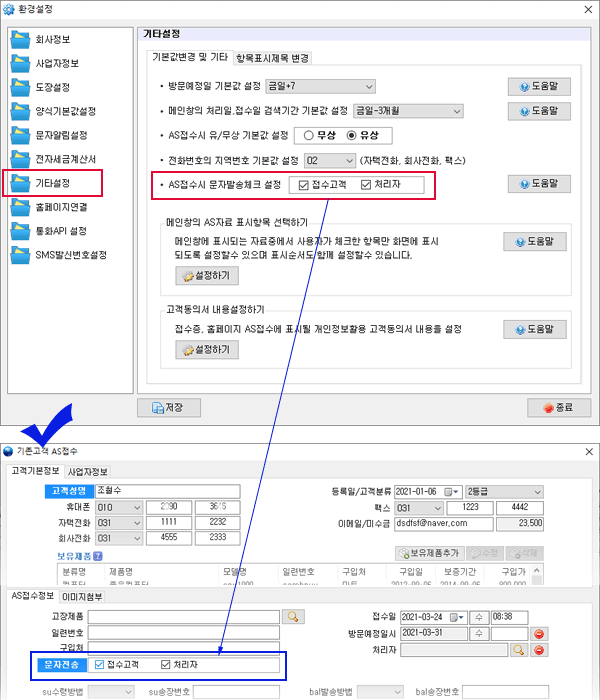
Task: Open the 팩스 031 prefix dropdown
Action: click(419, 508)
